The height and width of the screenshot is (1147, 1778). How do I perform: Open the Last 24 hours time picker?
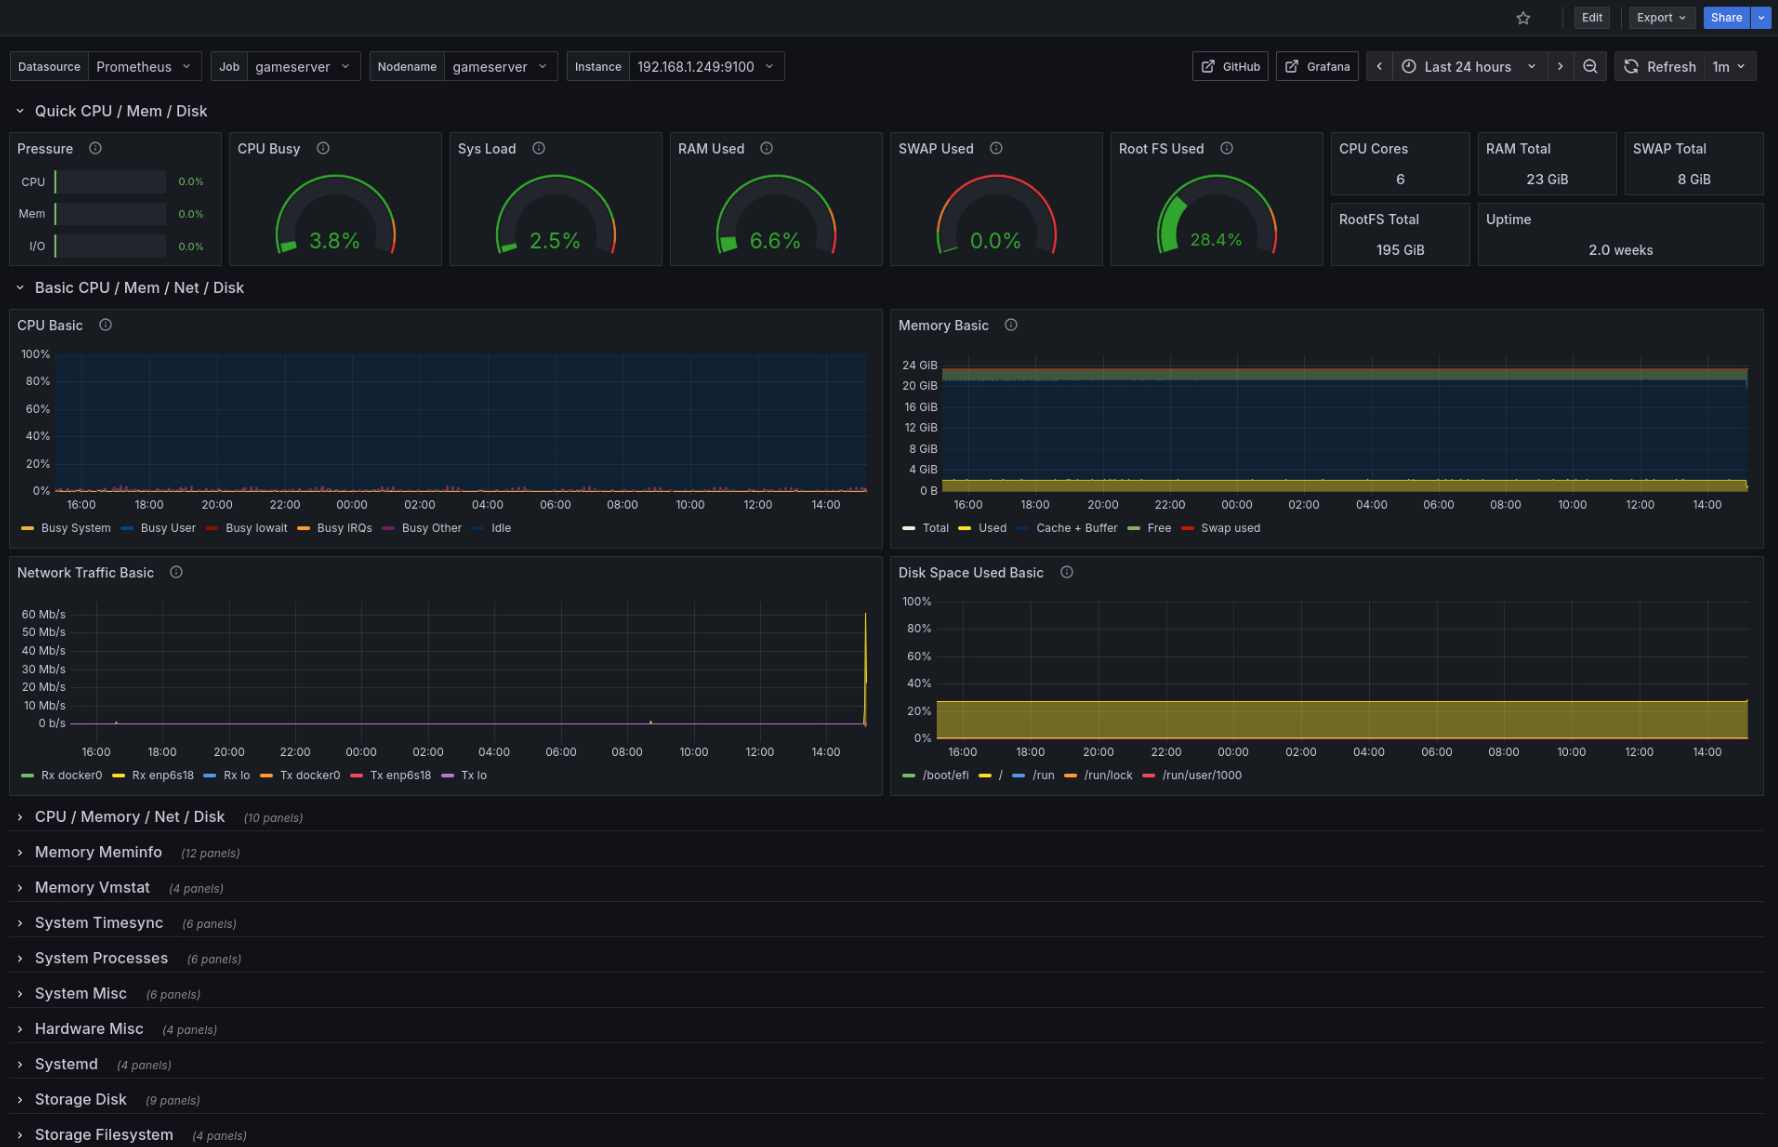[1468, 66]
